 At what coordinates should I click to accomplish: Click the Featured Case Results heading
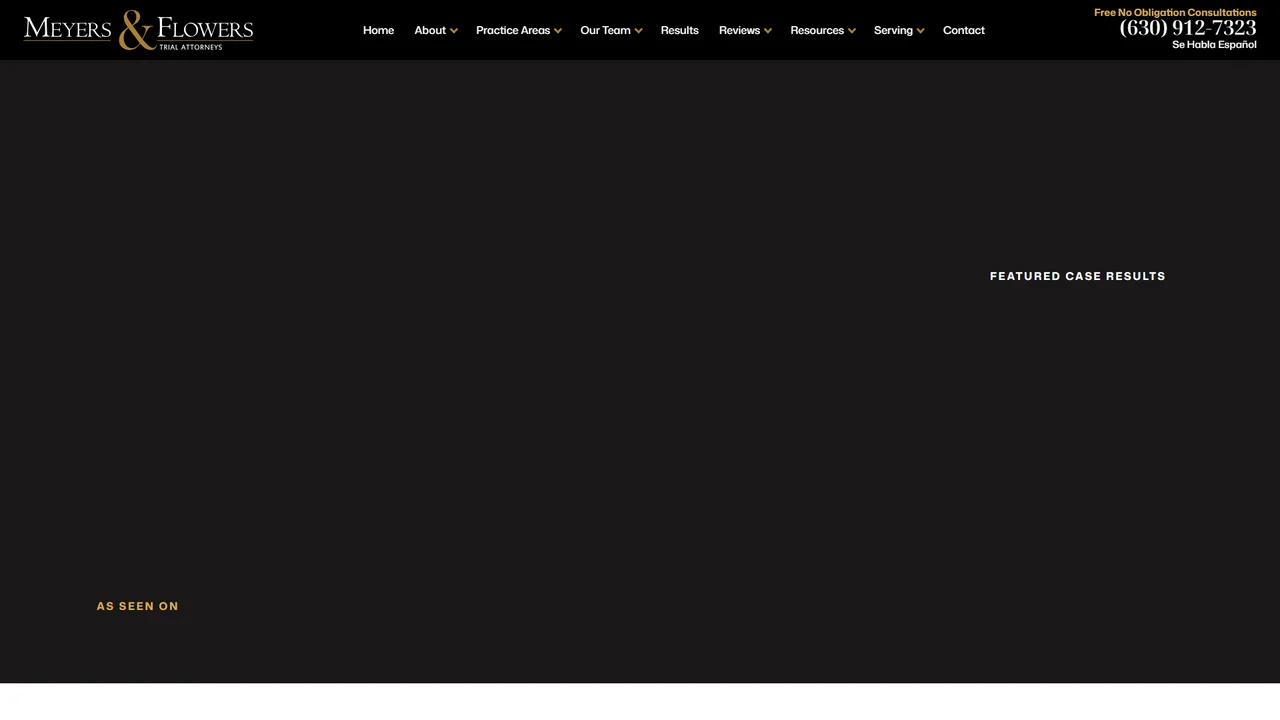click(1078, 276)
